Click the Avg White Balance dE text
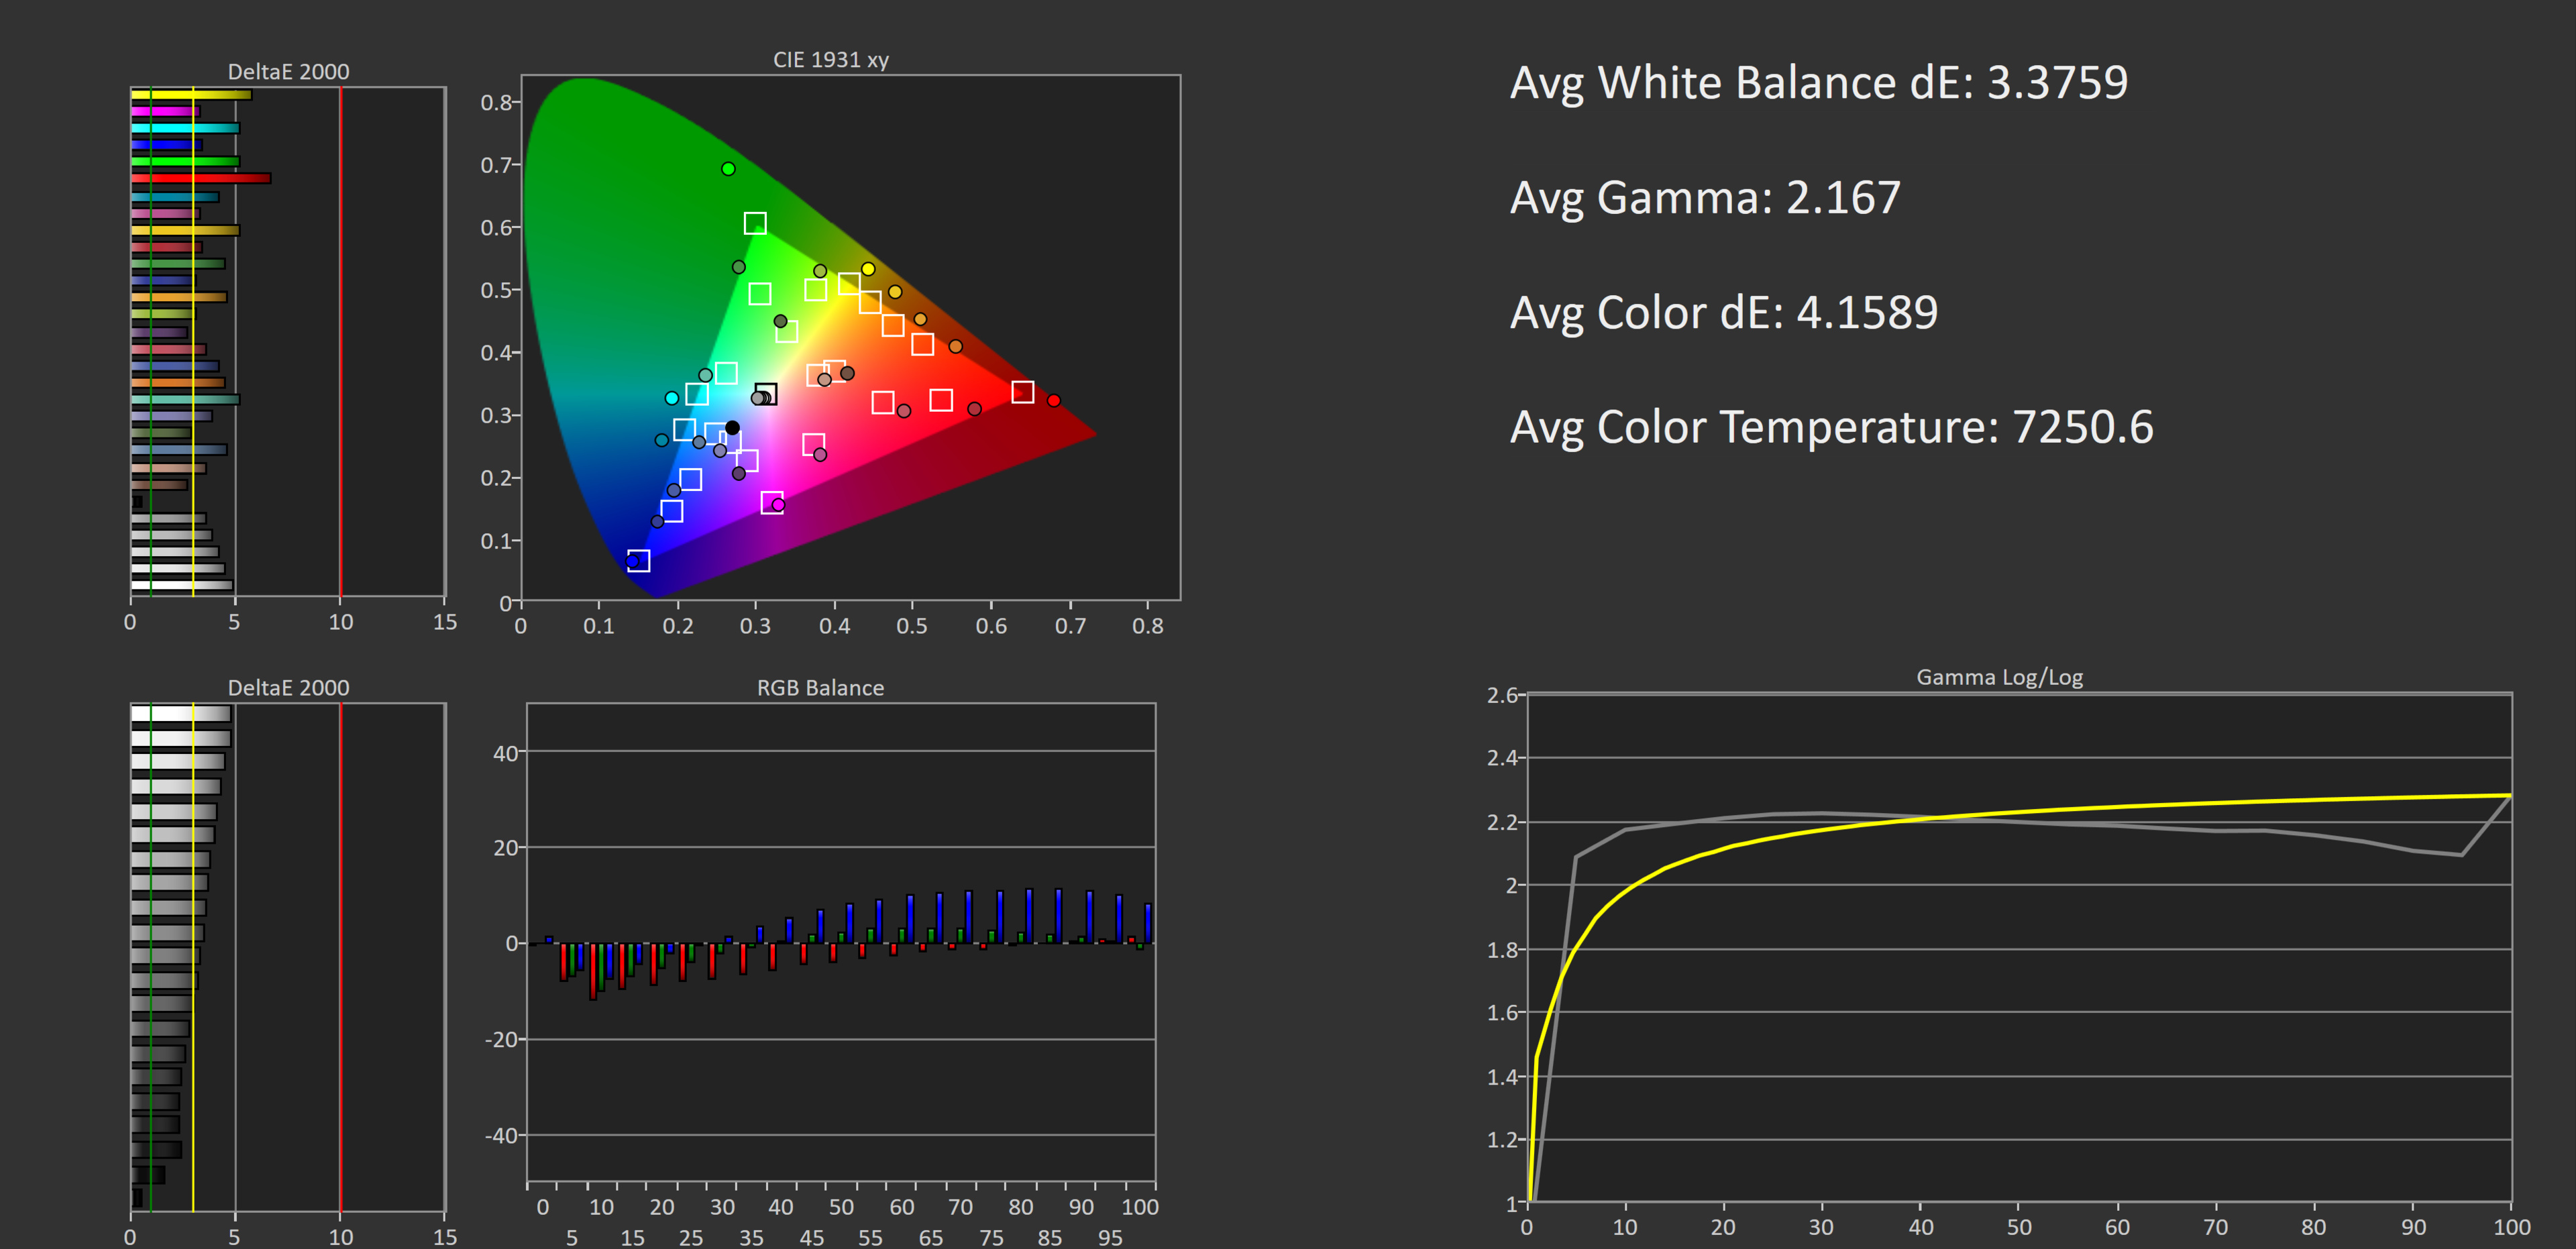Image resolution: width=2576 pixels, height=1249 pixels. coord(1818,82)
